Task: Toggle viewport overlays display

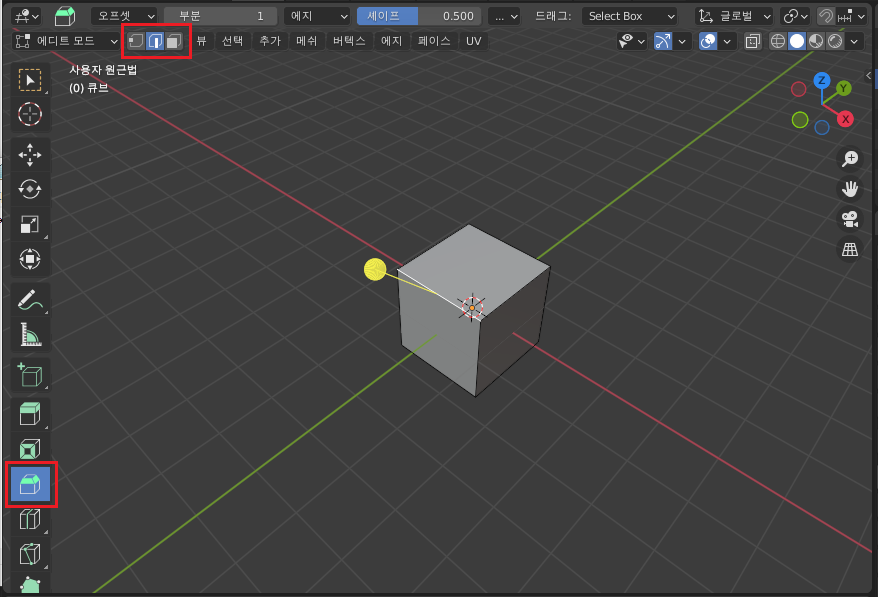Action: (708, 41)
